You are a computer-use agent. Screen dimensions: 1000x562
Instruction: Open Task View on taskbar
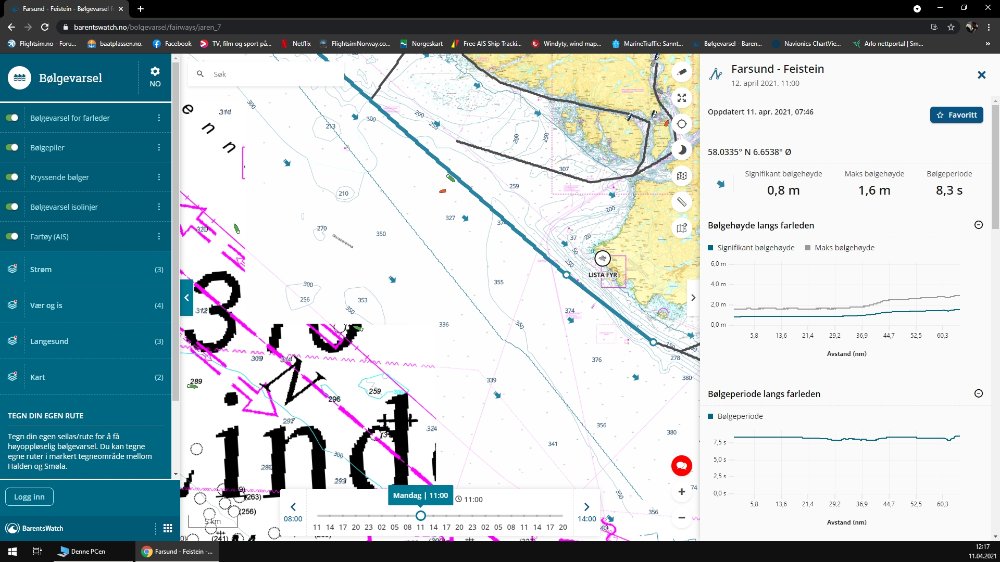(37, 551)
